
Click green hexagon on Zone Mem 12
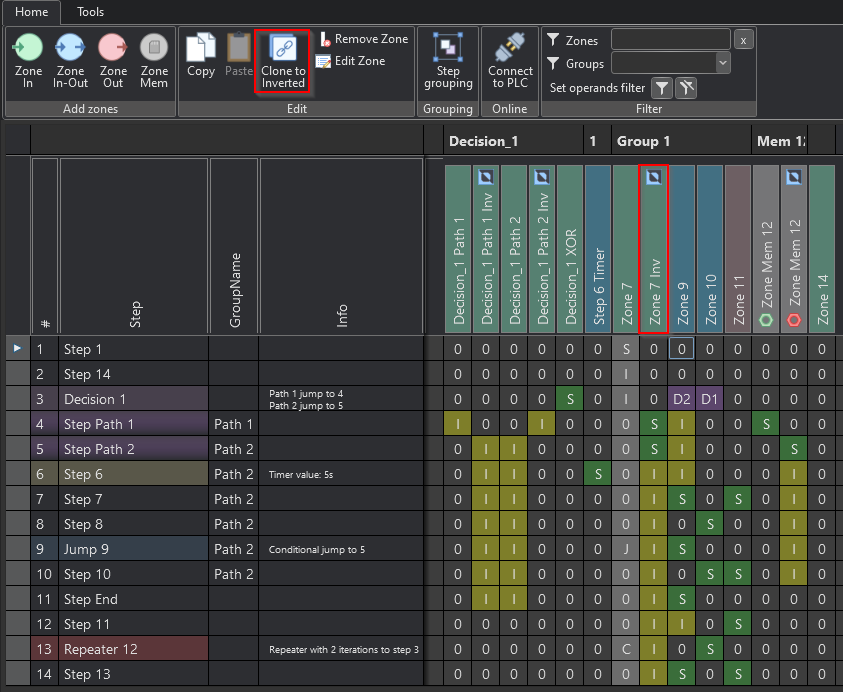[x=766, y=320]
